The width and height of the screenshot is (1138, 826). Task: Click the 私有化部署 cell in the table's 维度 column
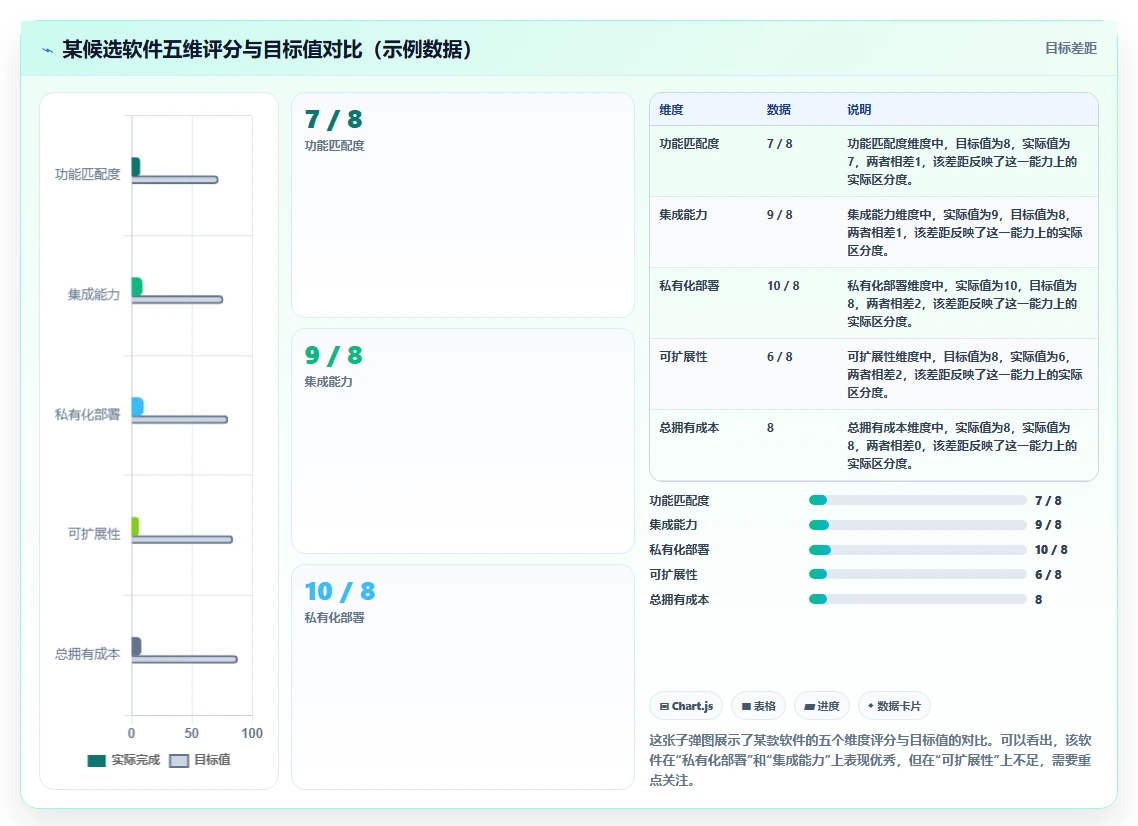pyautogui.click(x=689, y=286)
